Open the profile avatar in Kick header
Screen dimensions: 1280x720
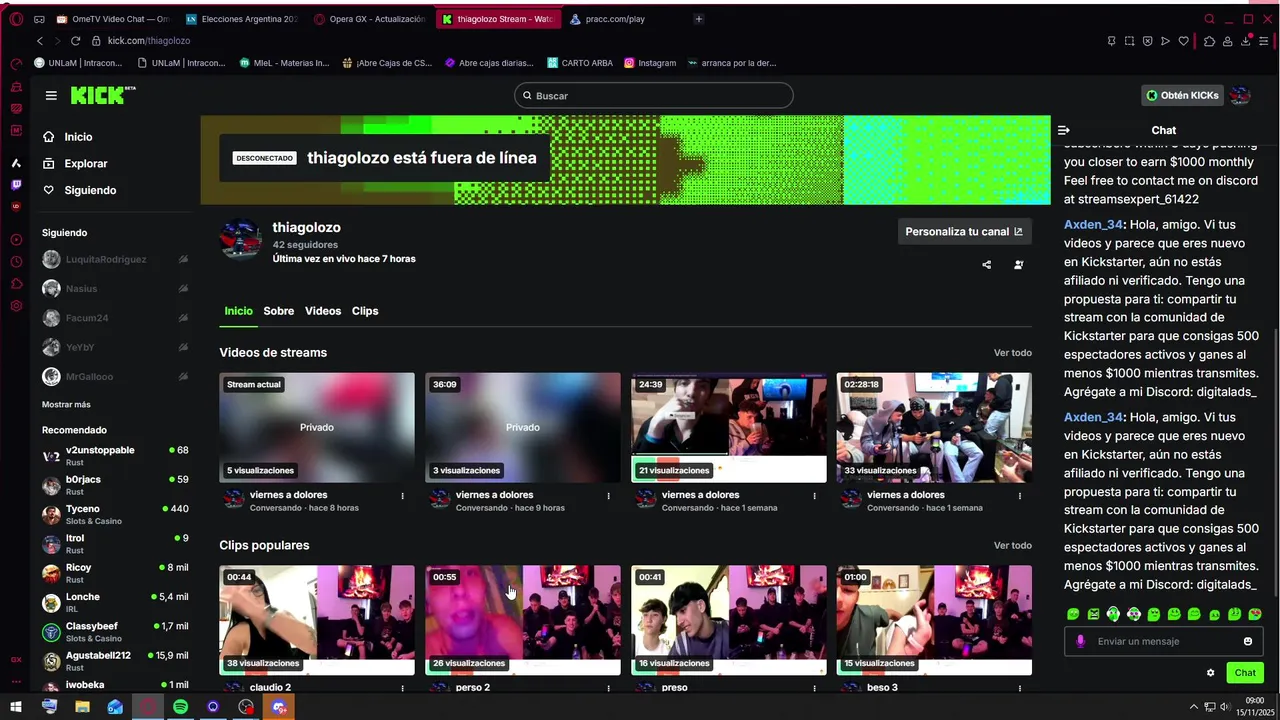1240,95
